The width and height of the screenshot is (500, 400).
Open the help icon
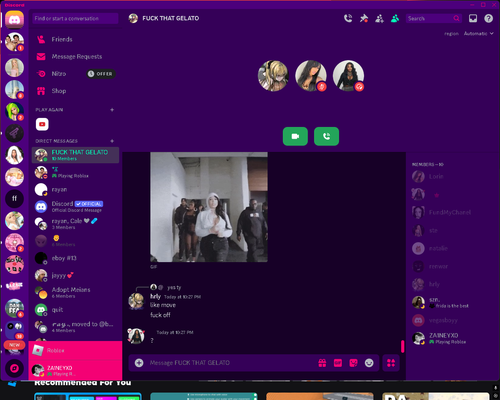488,18
